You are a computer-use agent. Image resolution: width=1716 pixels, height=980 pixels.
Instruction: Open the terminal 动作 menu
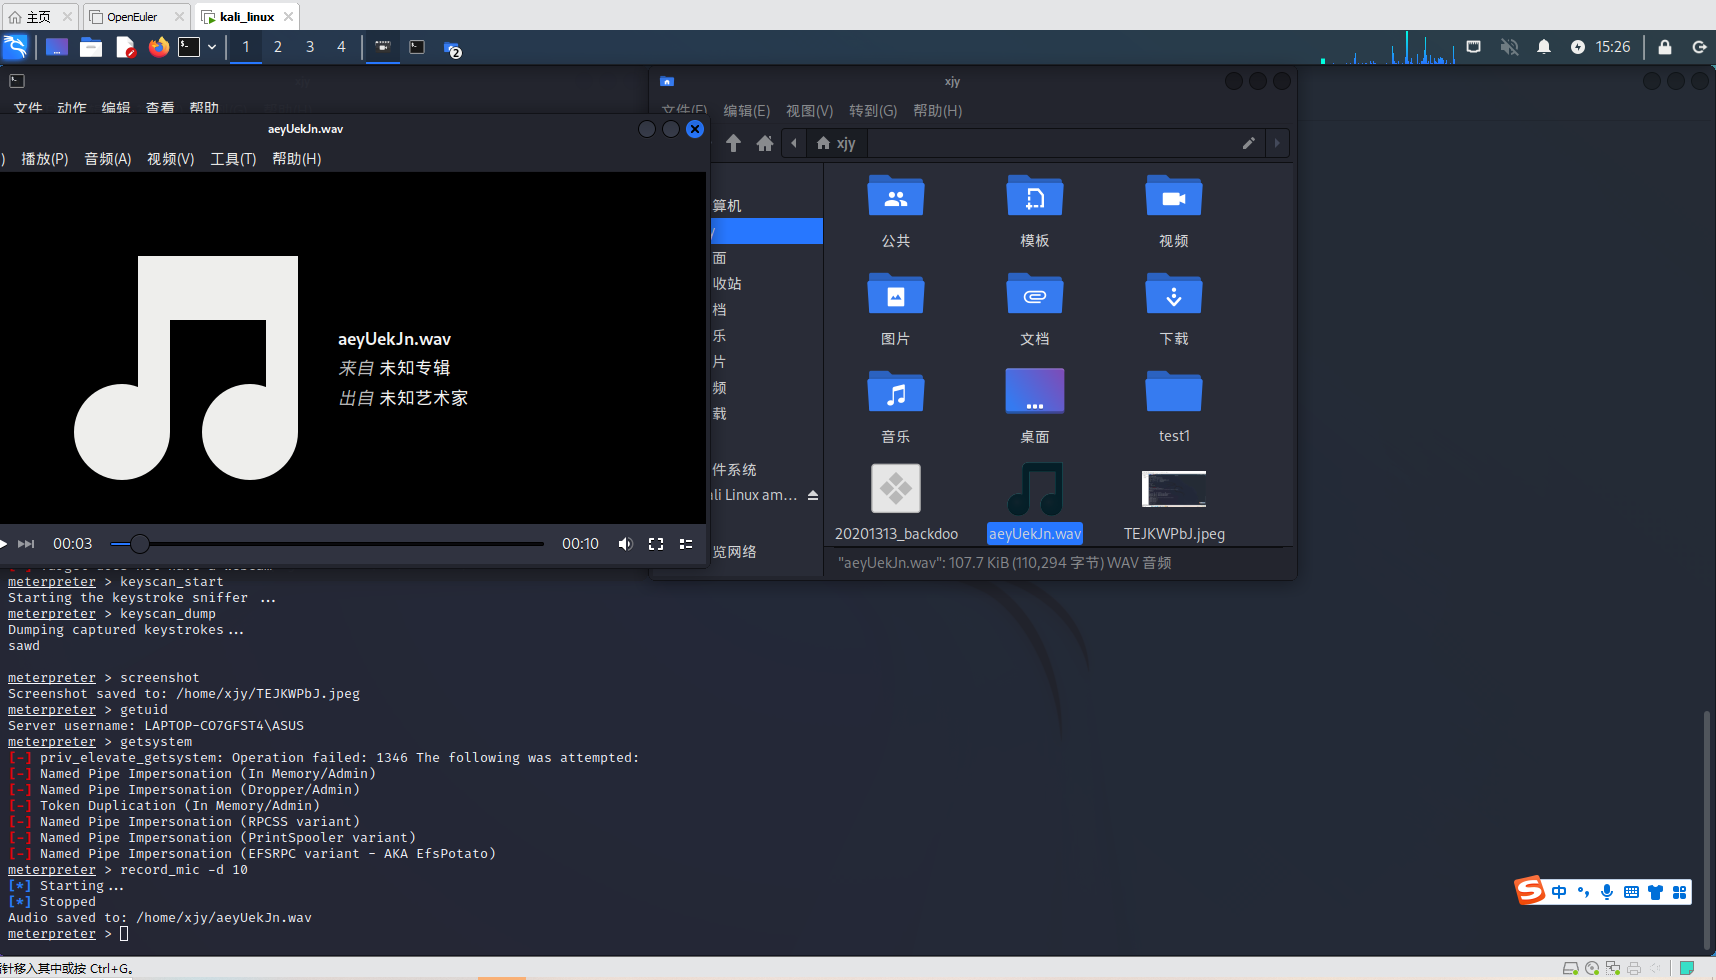coord(72,108)
